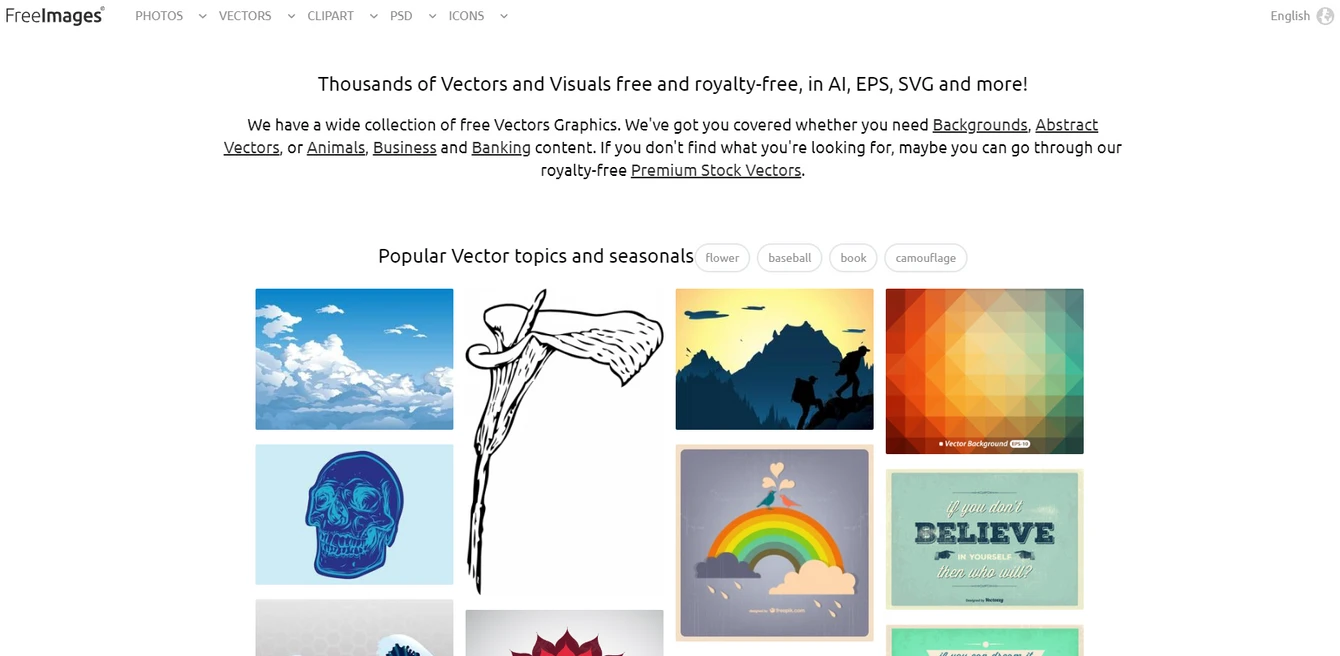This screenshot has height=656, width=1340.
Task: Open the blue skull vector thumbnail
Action: tap(354, 514)
